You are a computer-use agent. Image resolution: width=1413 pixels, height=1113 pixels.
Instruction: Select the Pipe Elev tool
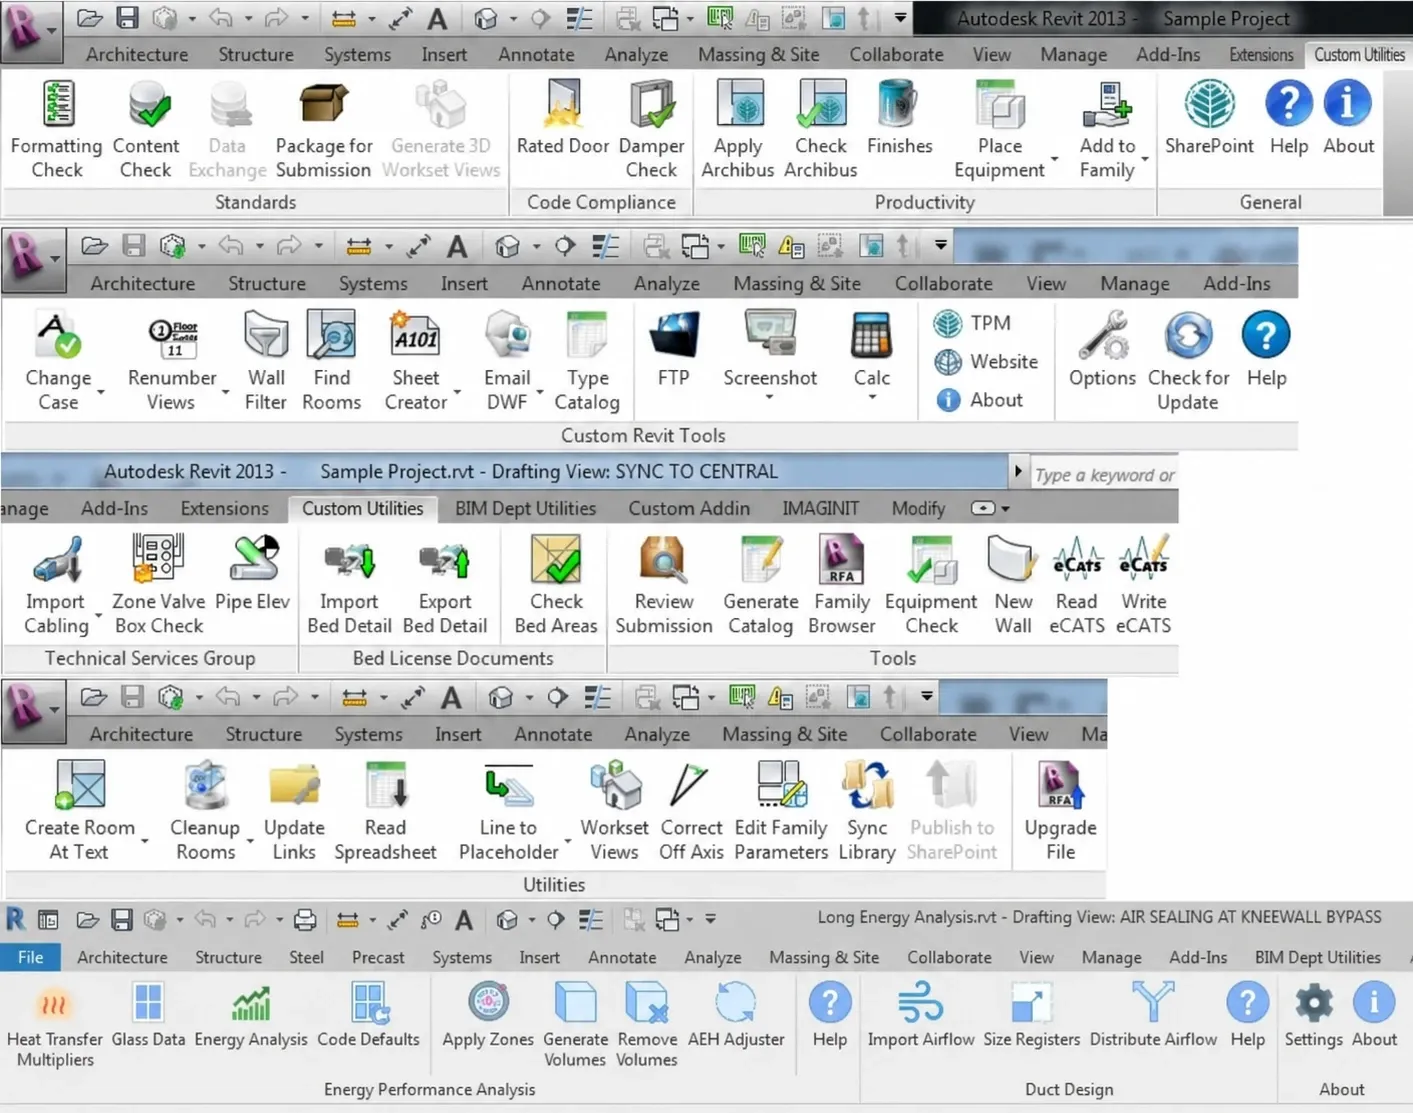(x=252, y=573)
